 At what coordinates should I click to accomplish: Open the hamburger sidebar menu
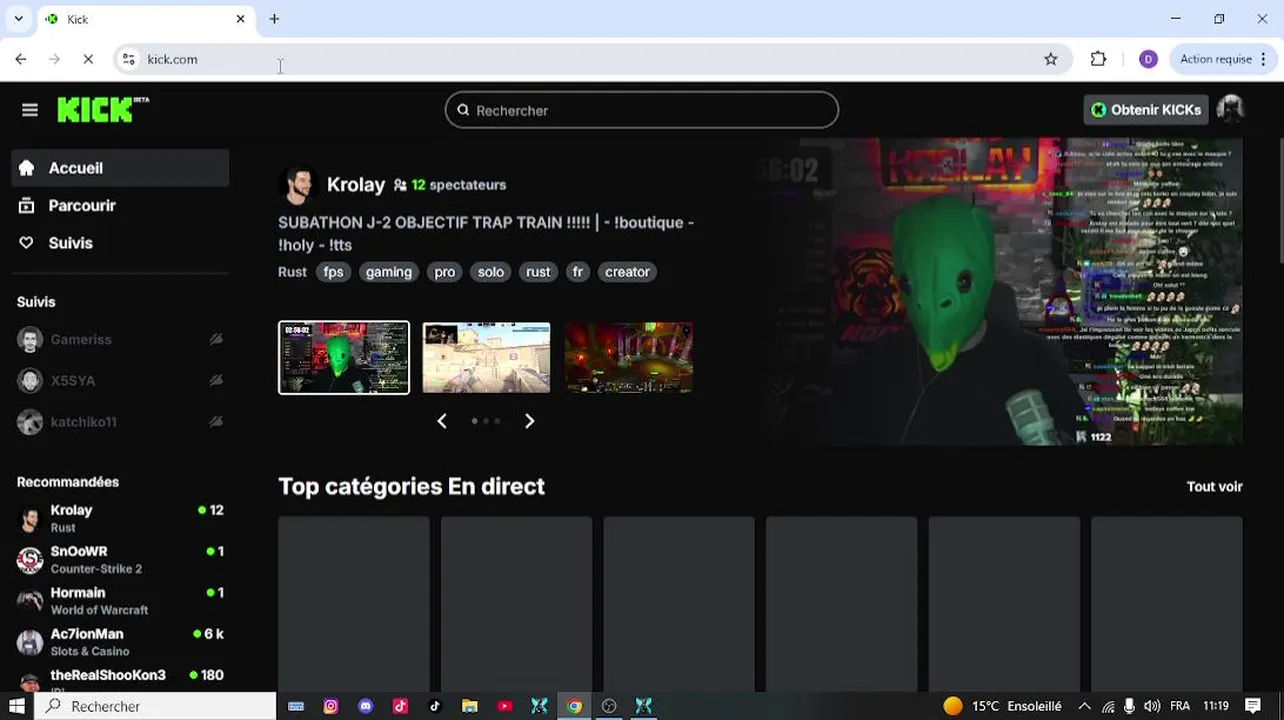click(30, 110)
